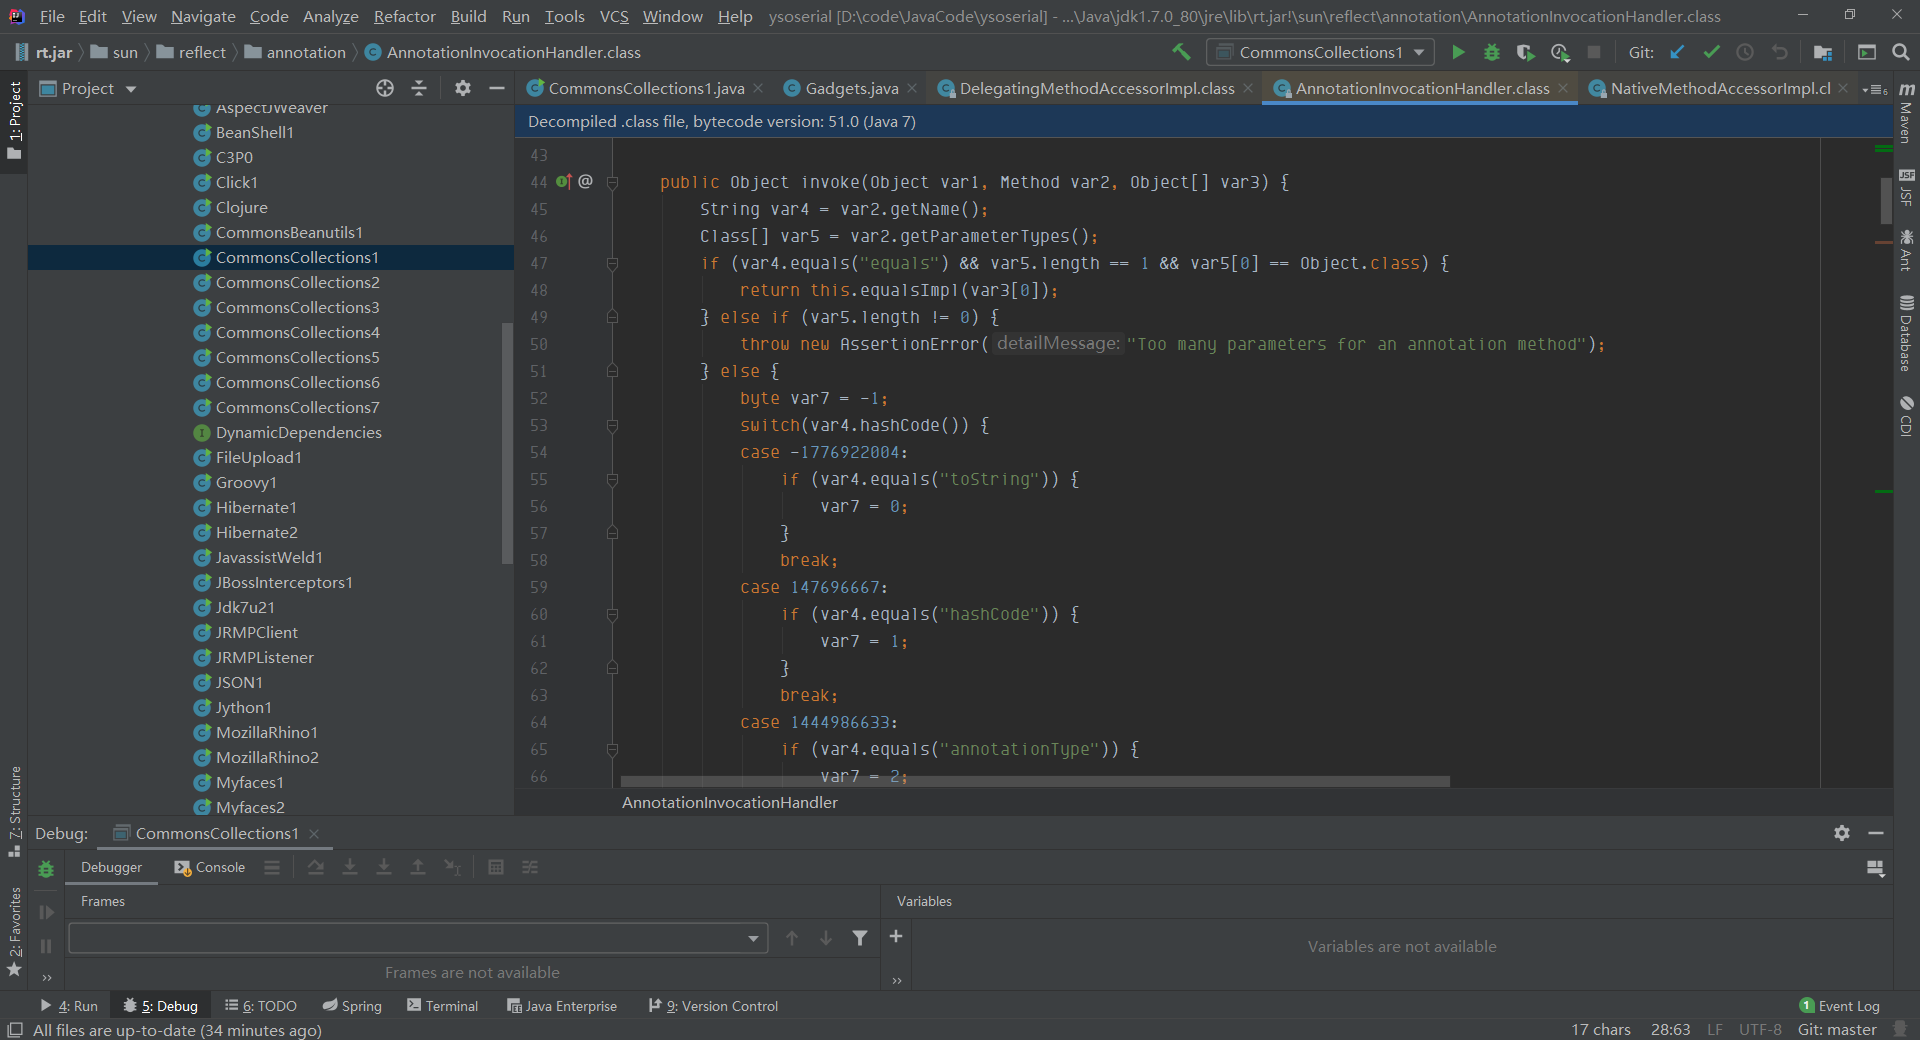Viewport: 1920px width, 1040px height.
Task: Open the Refactor menu
Action: (404, 17)
